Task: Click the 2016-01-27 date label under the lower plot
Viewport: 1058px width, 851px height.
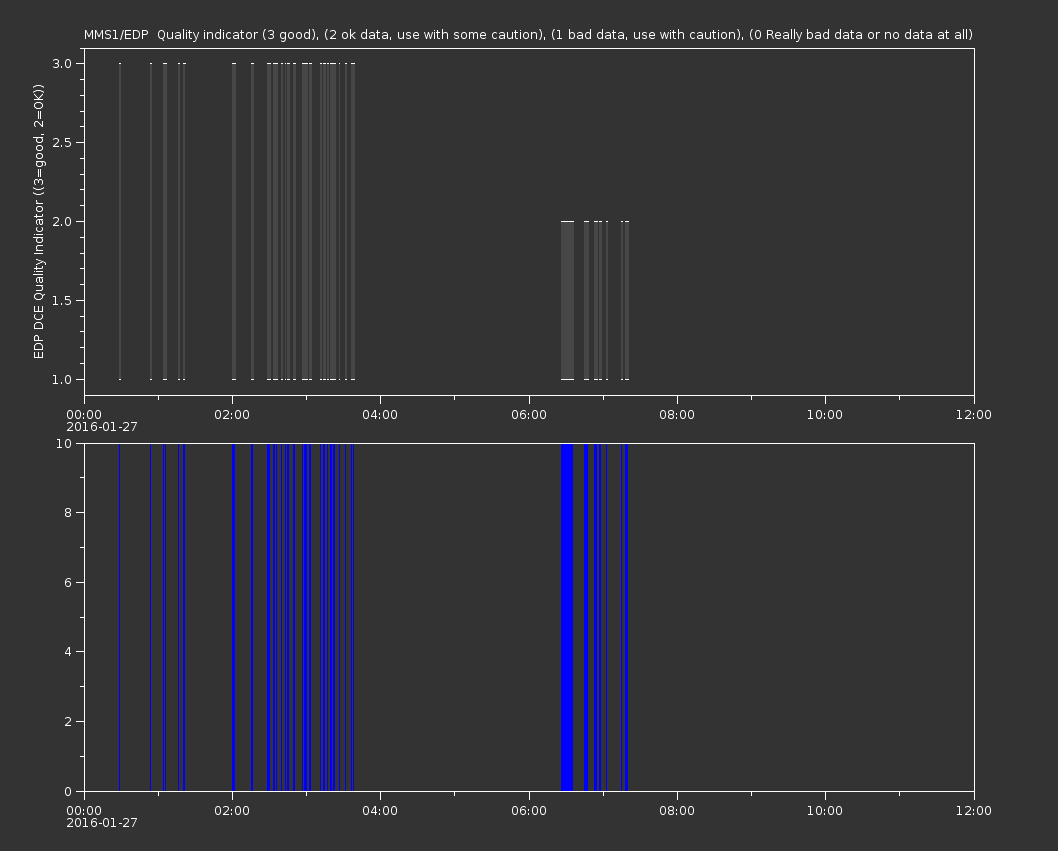Action: click(x=102, y=823)
